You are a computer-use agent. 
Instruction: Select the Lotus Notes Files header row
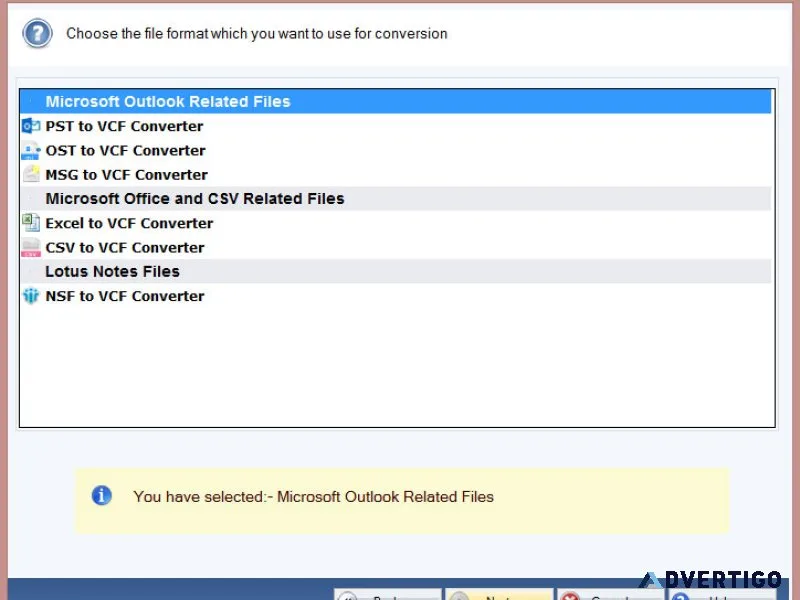coord(395,271)
